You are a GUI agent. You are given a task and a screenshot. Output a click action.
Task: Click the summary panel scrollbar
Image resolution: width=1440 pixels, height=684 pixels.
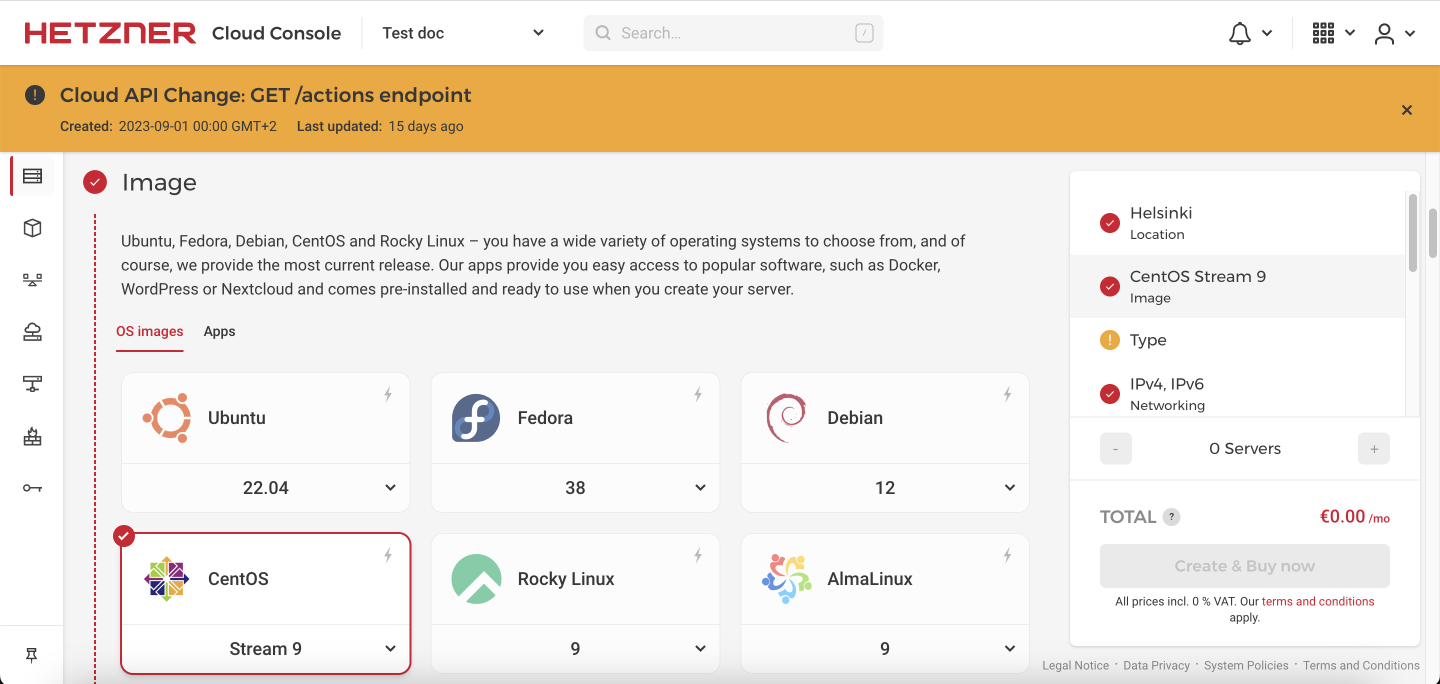point(1413,232)
